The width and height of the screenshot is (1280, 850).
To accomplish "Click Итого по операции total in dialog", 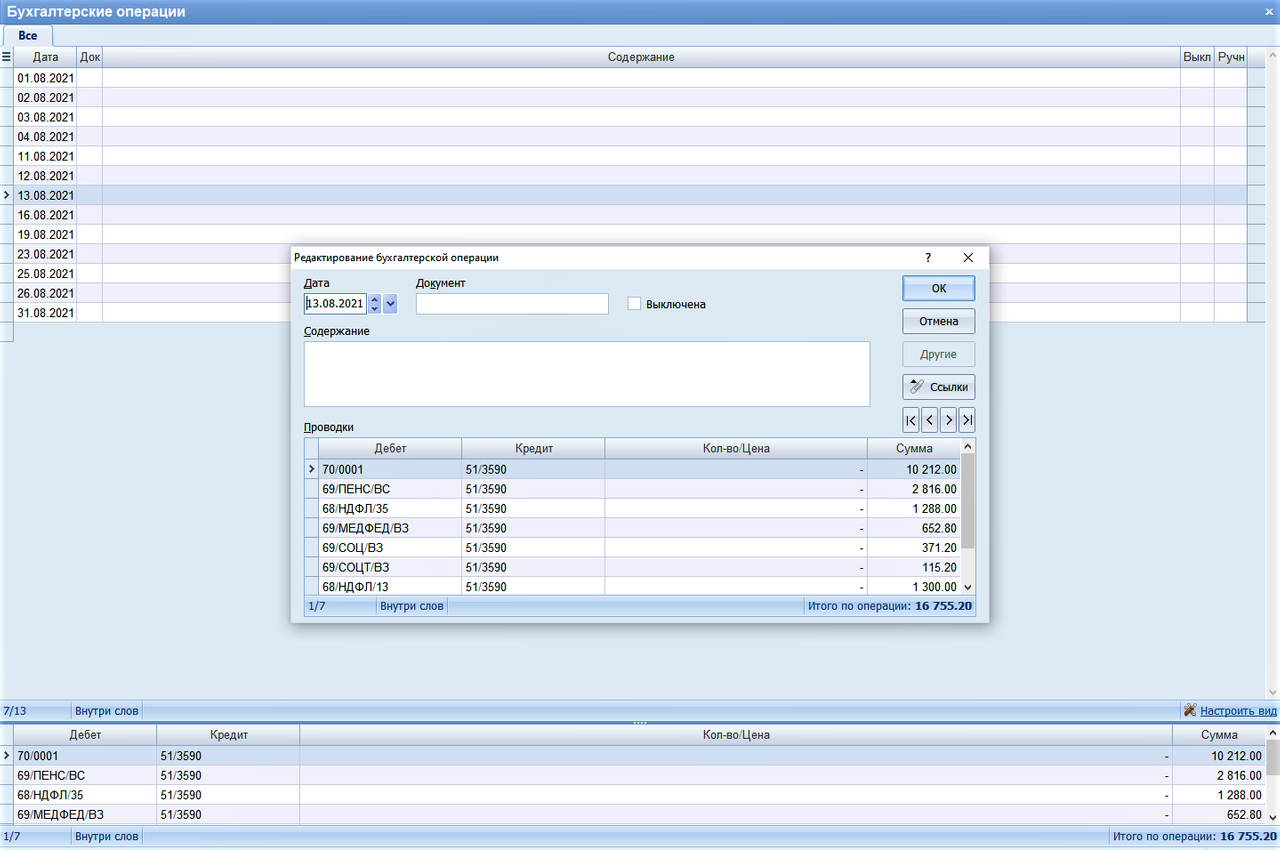I will (889, 606).
